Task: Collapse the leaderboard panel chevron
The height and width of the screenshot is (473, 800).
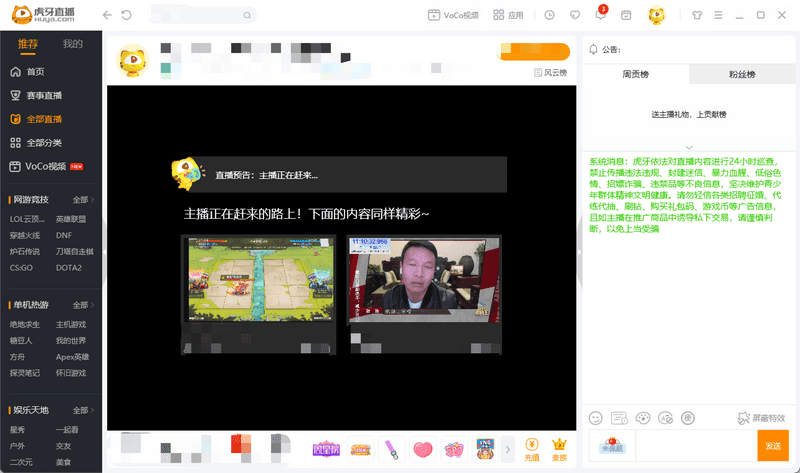Action: 689,147
